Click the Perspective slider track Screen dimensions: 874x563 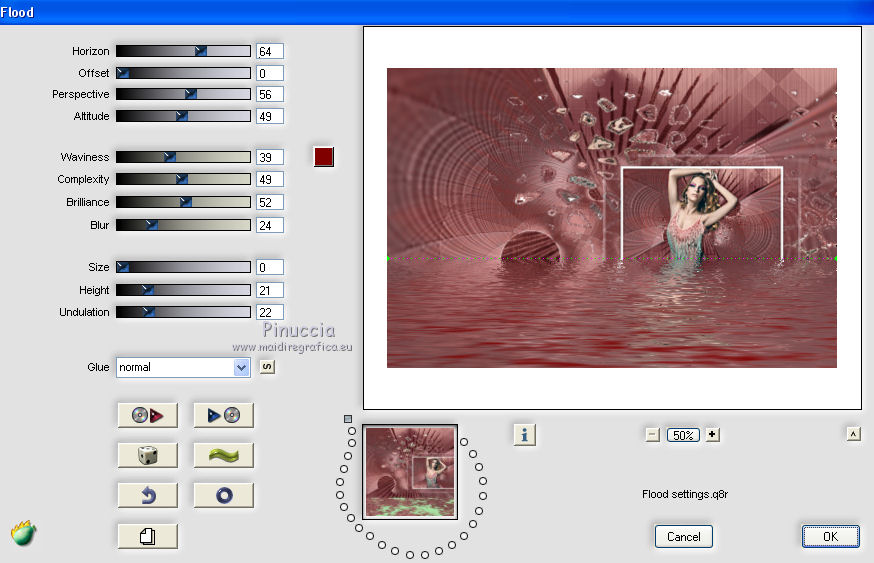pyautogui.click(x=183, y=94)
